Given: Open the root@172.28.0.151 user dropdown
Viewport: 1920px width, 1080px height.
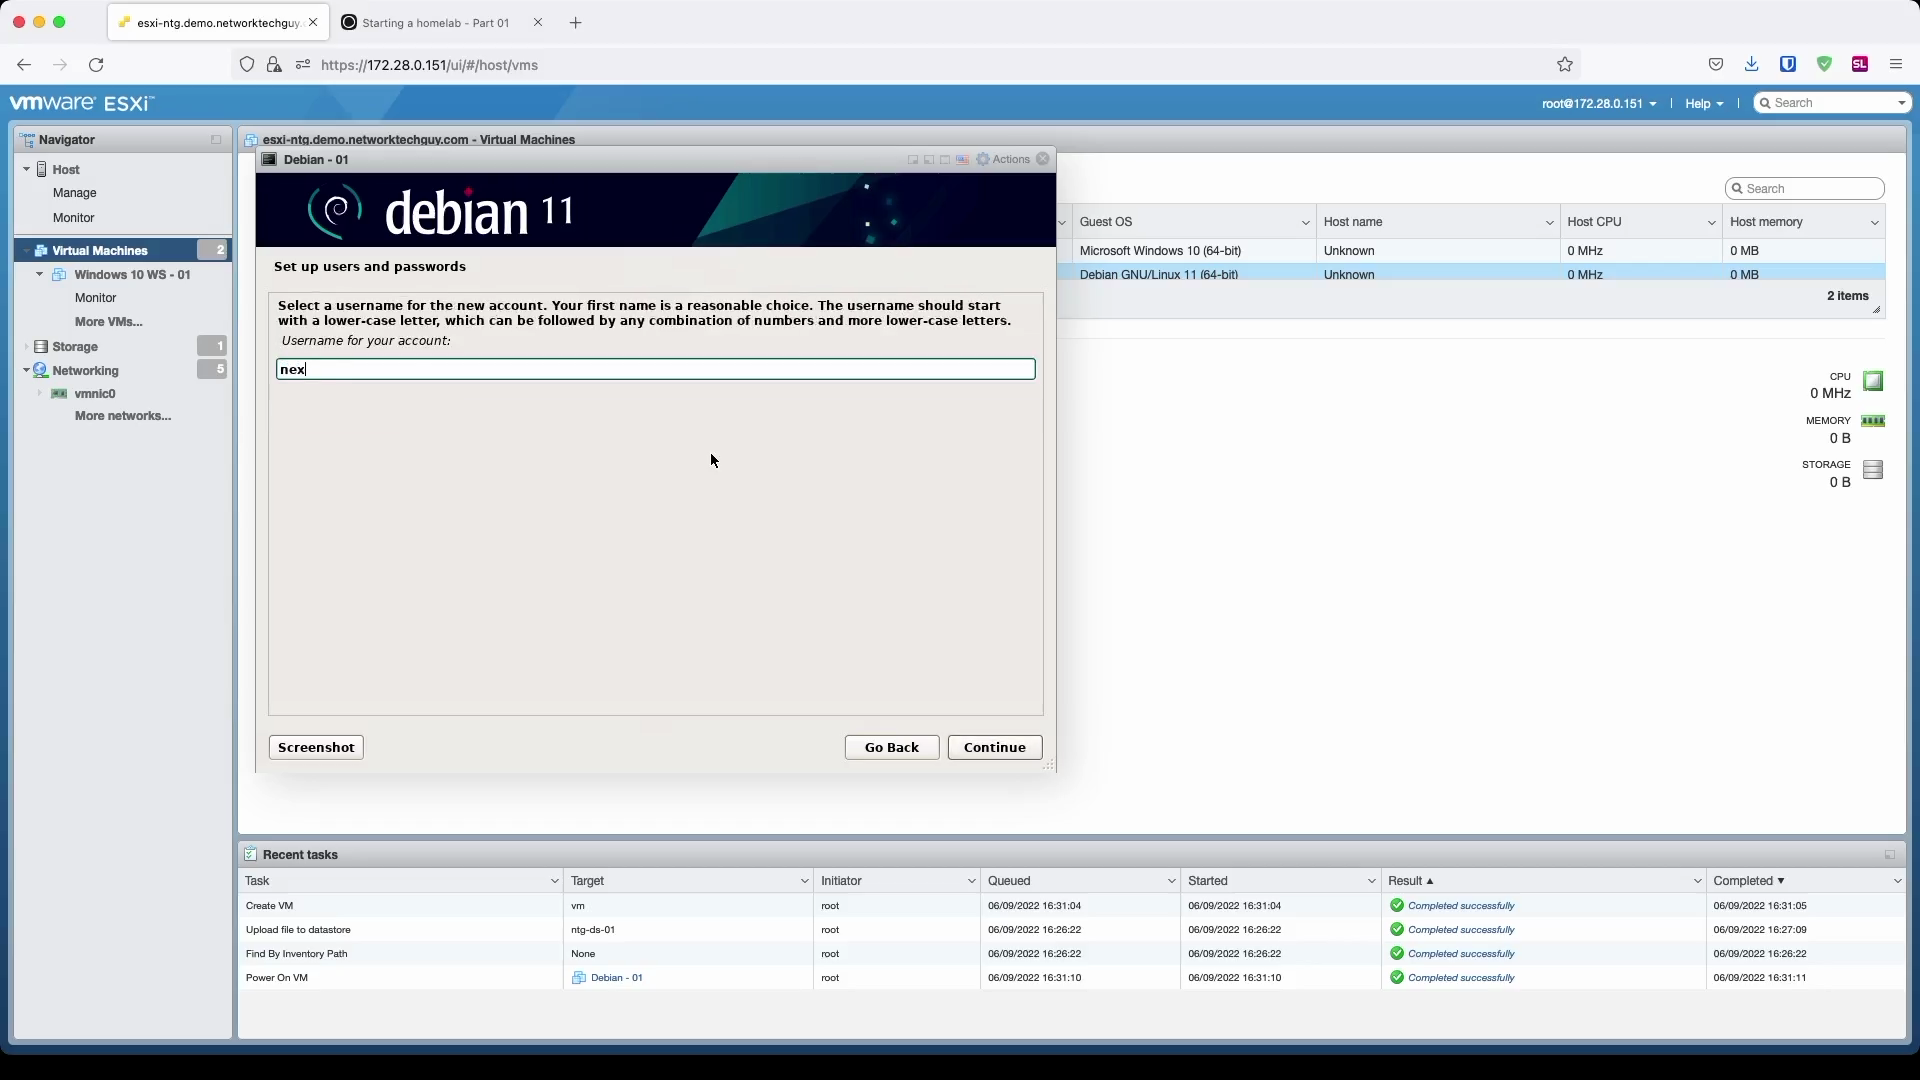Looking at the screenshot, I should coord(1599,104).
